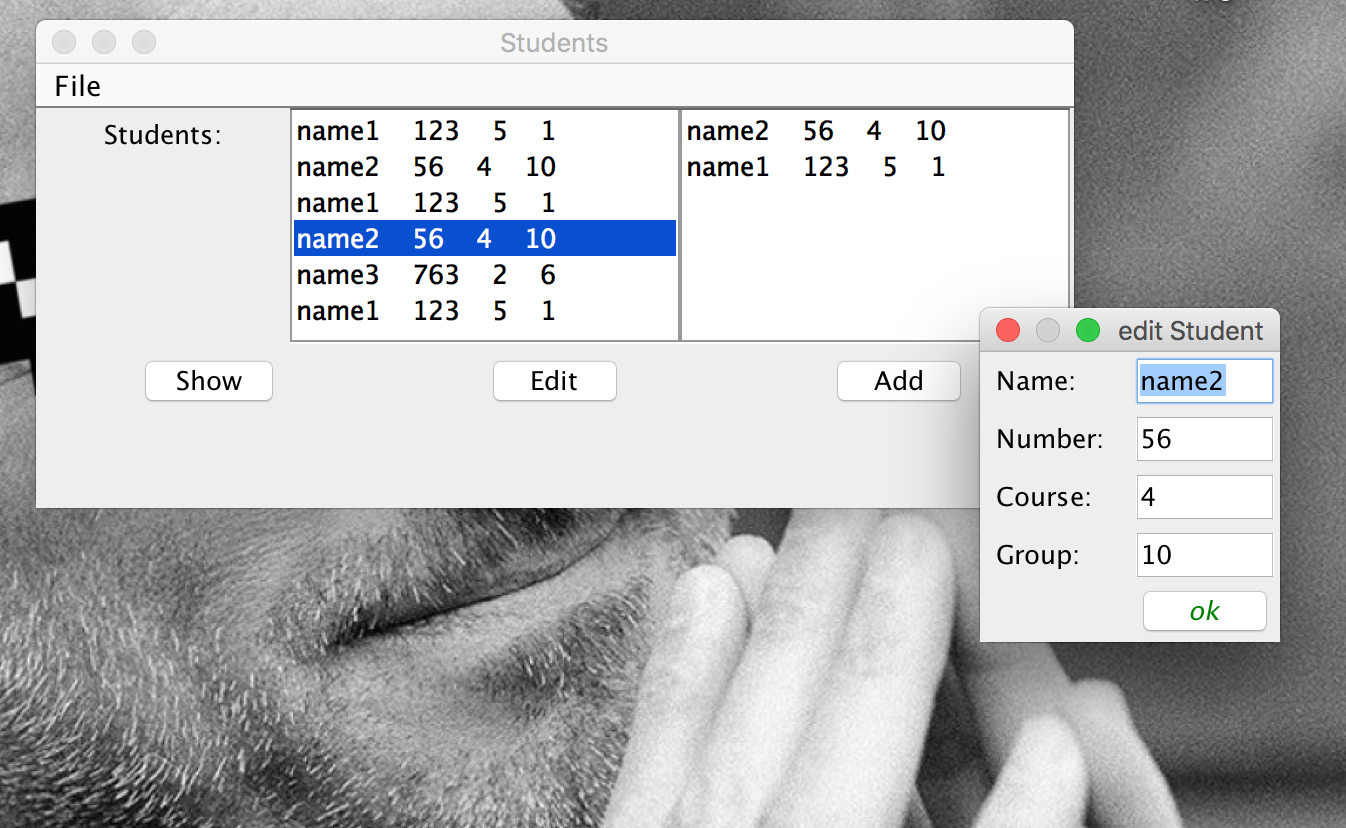Confirm with the ok button

[1205, 611]
